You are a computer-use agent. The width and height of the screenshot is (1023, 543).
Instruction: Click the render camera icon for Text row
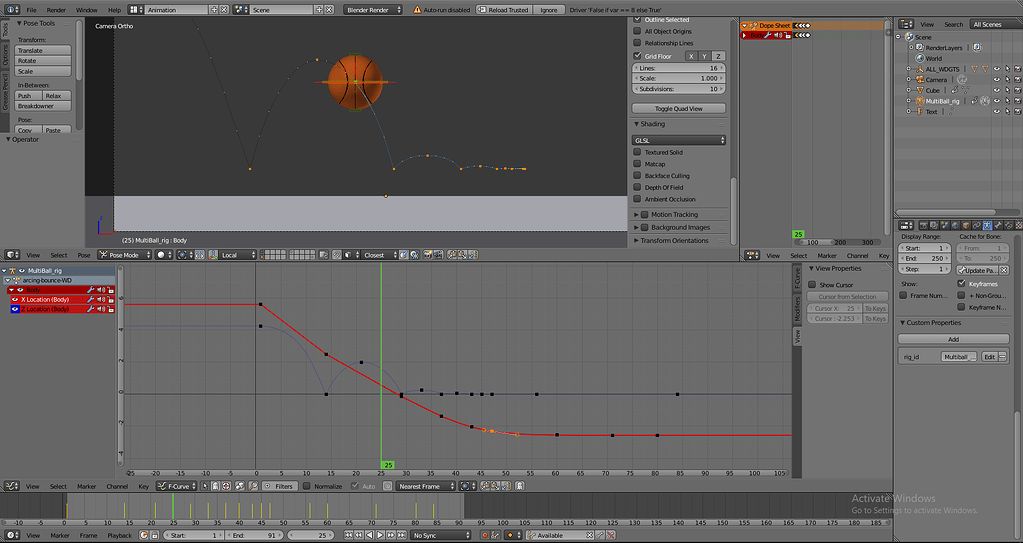(x=1017, y=112)
